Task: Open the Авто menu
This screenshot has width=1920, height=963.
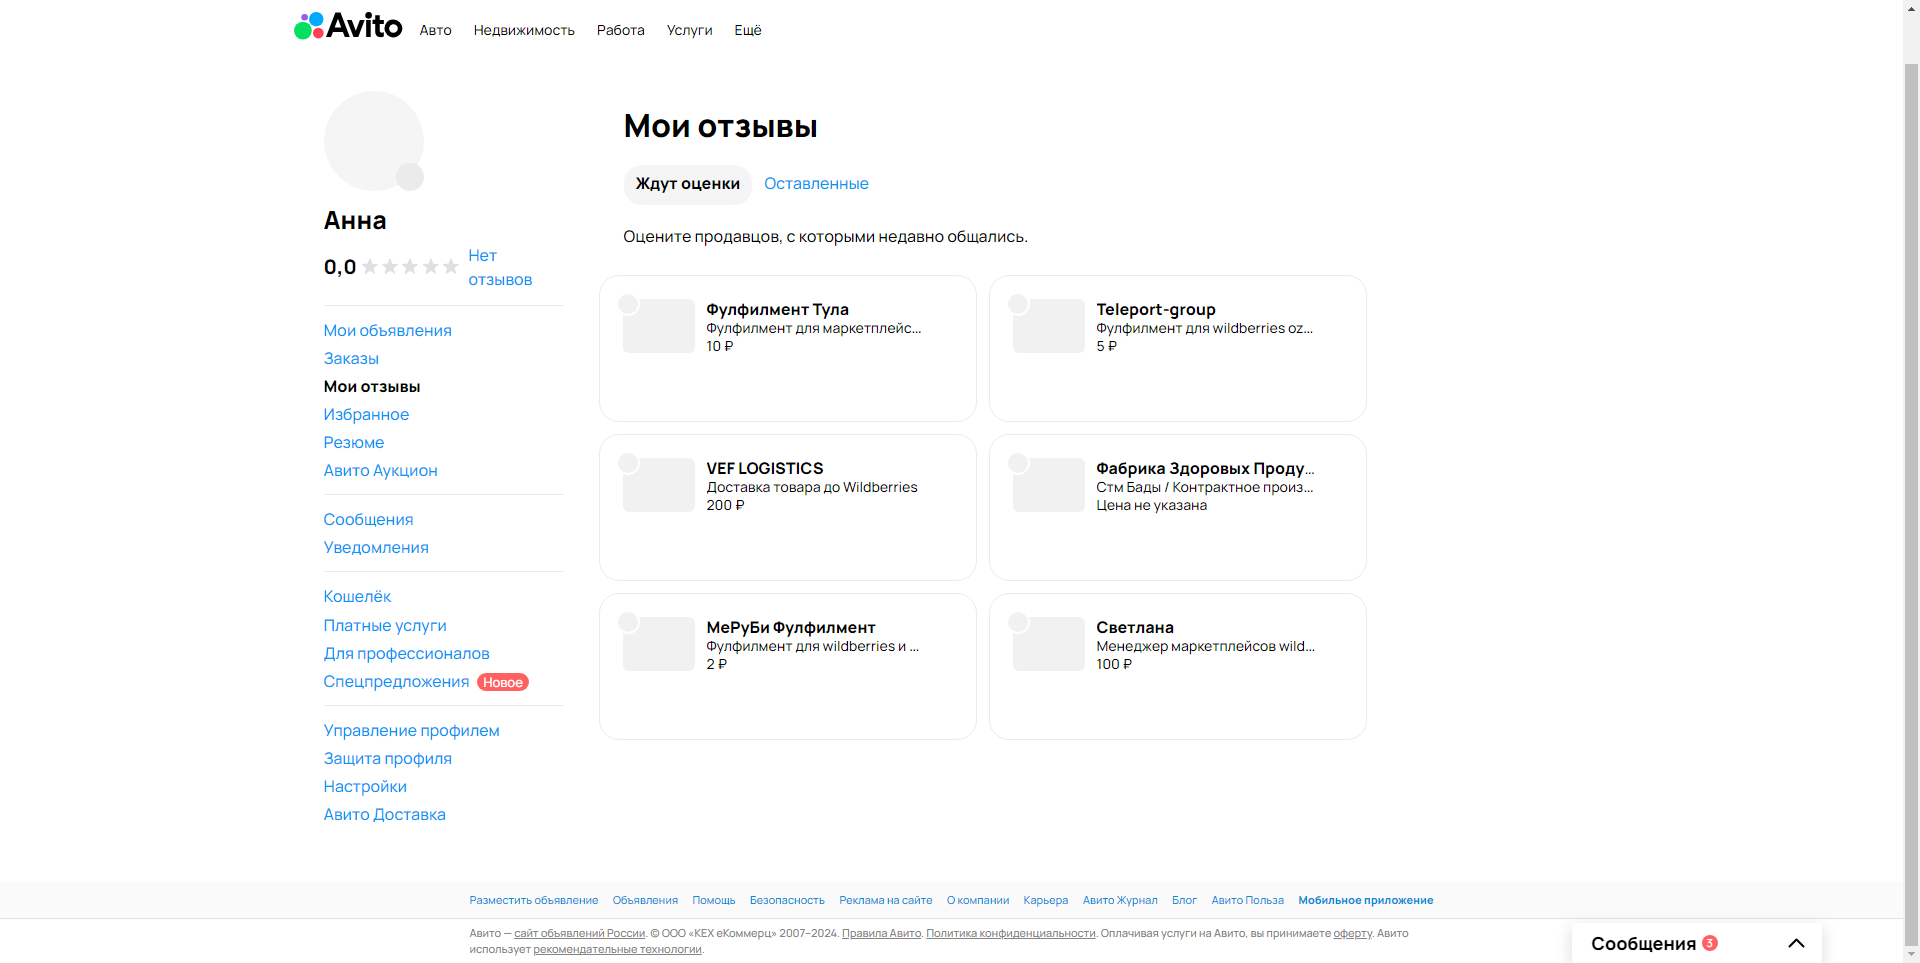Action: 436,31
